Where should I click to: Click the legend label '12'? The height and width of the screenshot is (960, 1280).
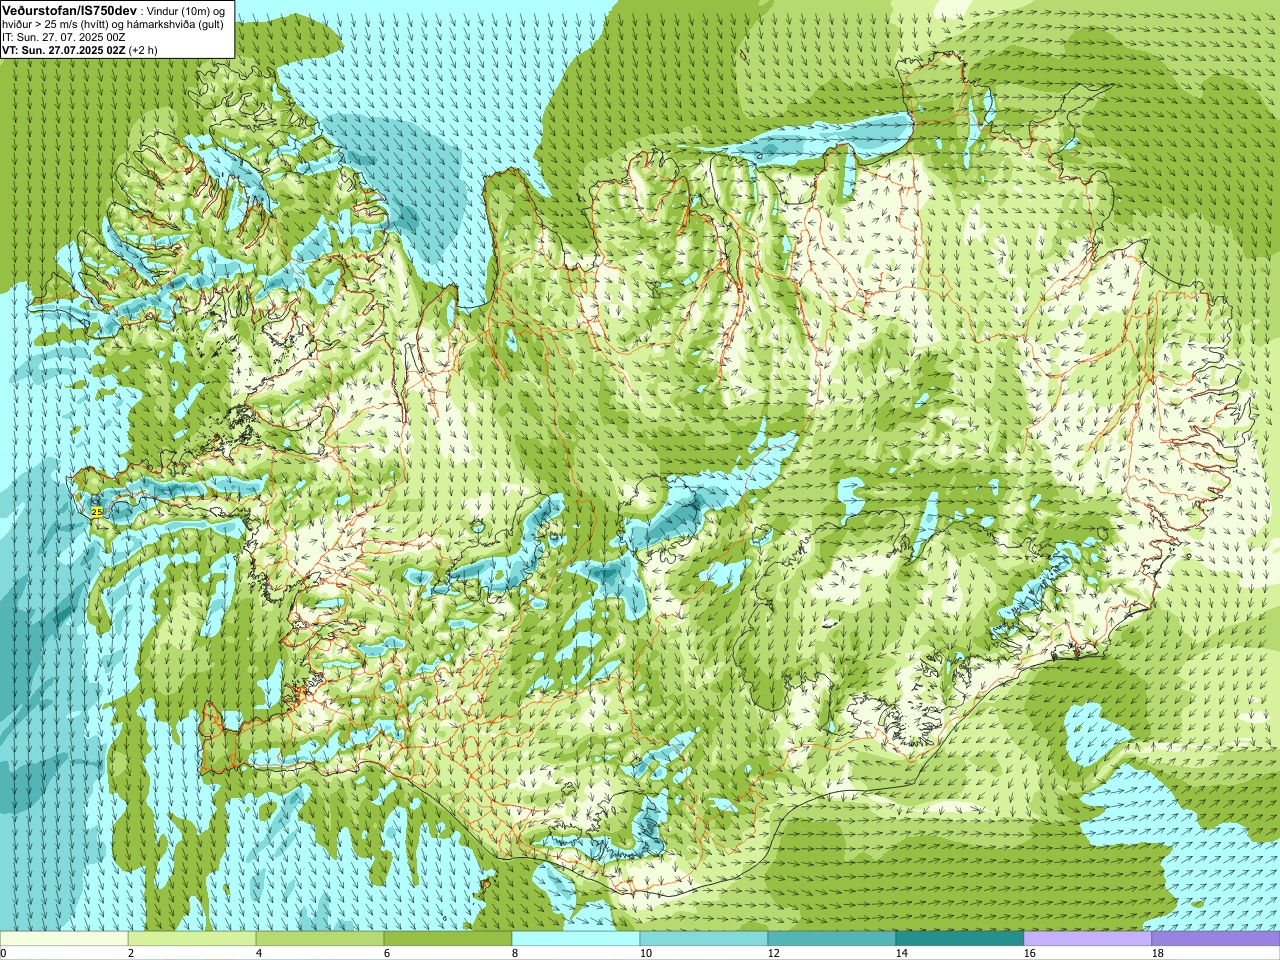pos(772,953)
